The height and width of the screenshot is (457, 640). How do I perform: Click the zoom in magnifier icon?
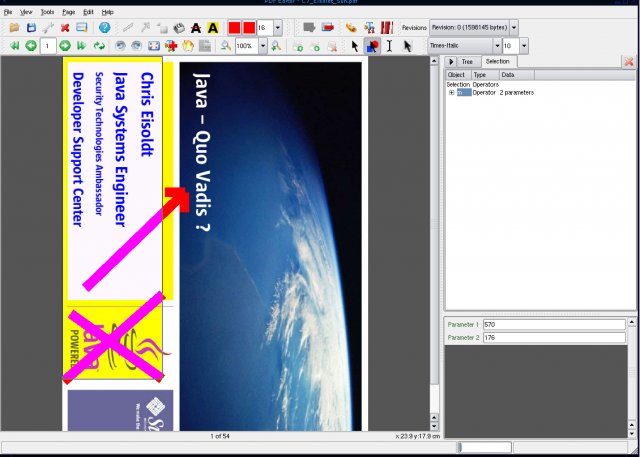coord(276,46)
